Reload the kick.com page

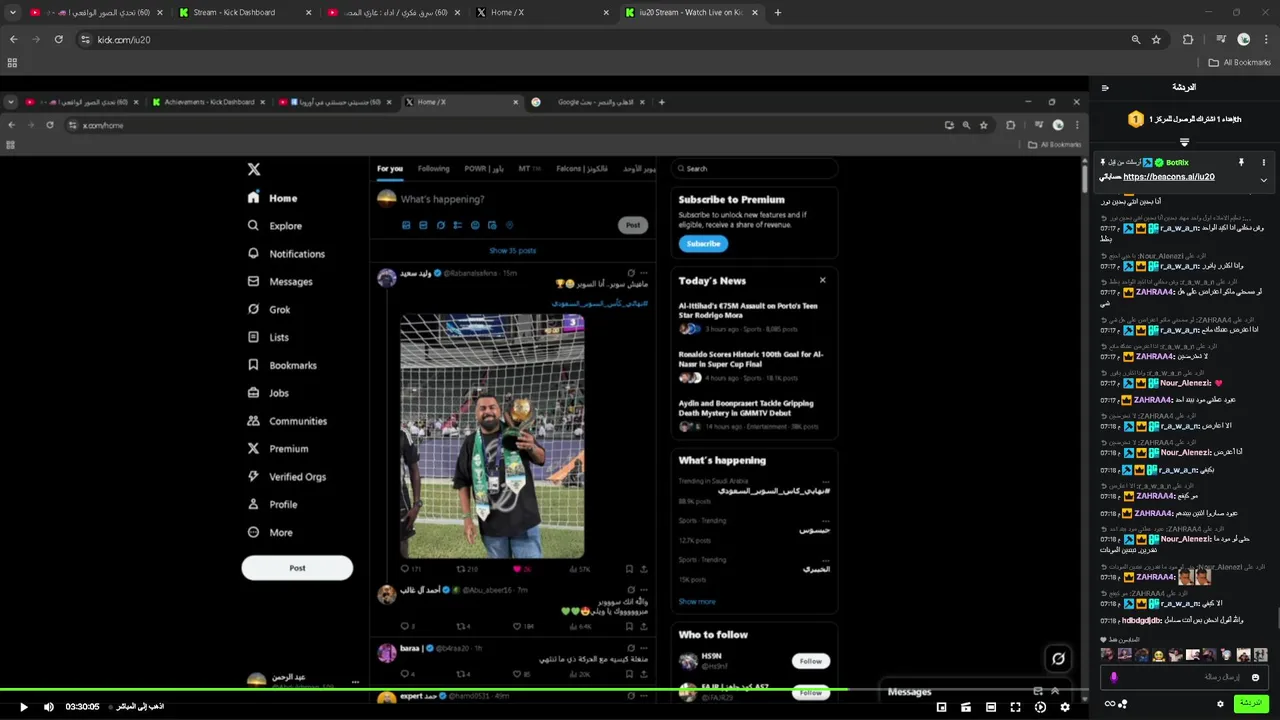[x=58, y=39]
